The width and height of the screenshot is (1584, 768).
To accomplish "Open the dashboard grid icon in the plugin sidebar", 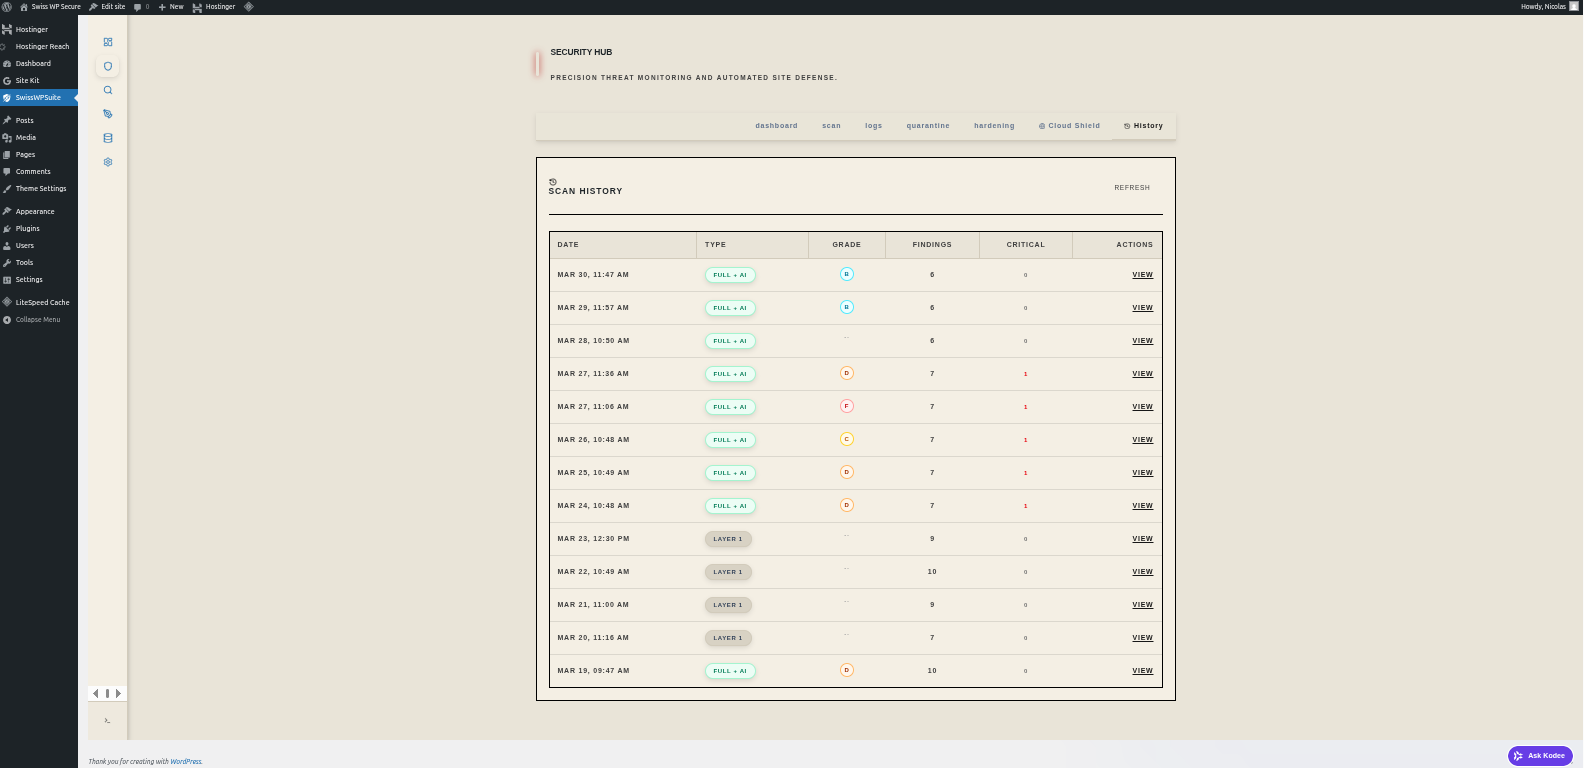I will 108,42.
